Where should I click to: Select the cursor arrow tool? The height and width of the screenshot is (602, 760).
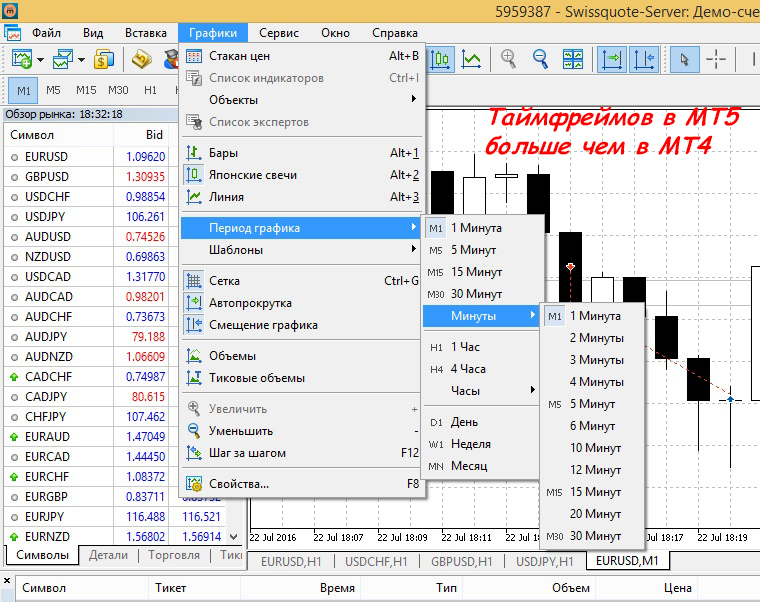[684, 59]
